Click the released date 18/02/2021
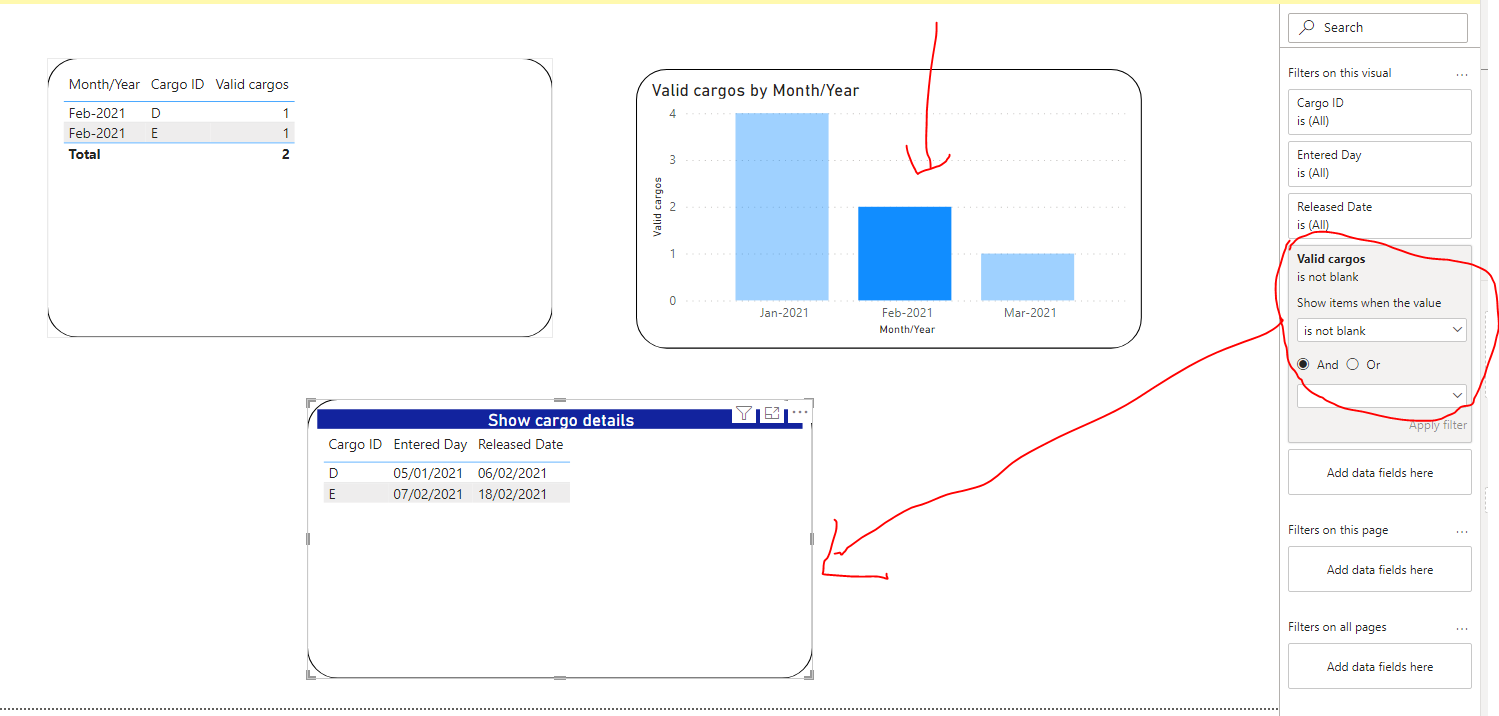Viewport: 1499px width, 716px height. click(512, 493)
